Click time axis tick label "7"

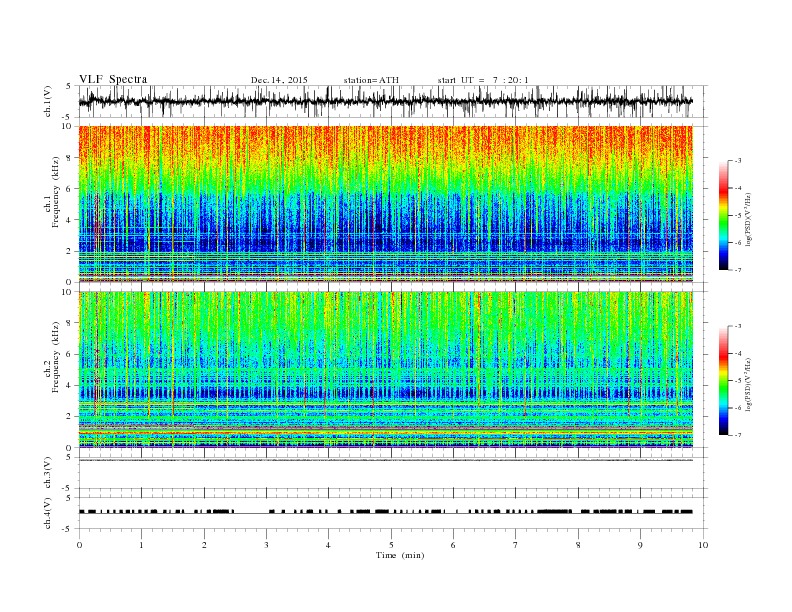pyautogui.click(x=516, y=545)
